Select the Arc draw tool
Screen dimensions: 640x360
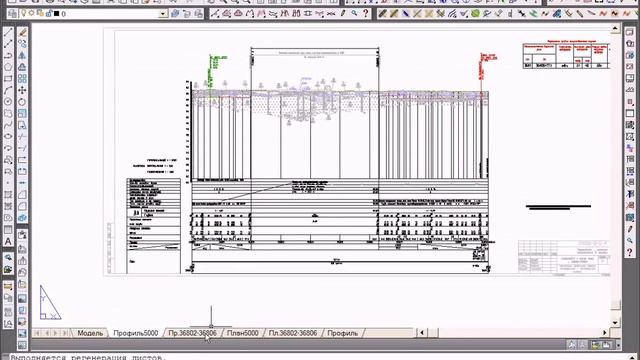pos(8,90)
